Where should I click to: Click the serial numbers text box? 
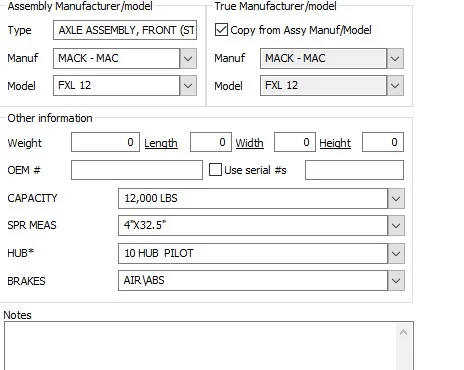pyautogui.click(x=354, y=170)
